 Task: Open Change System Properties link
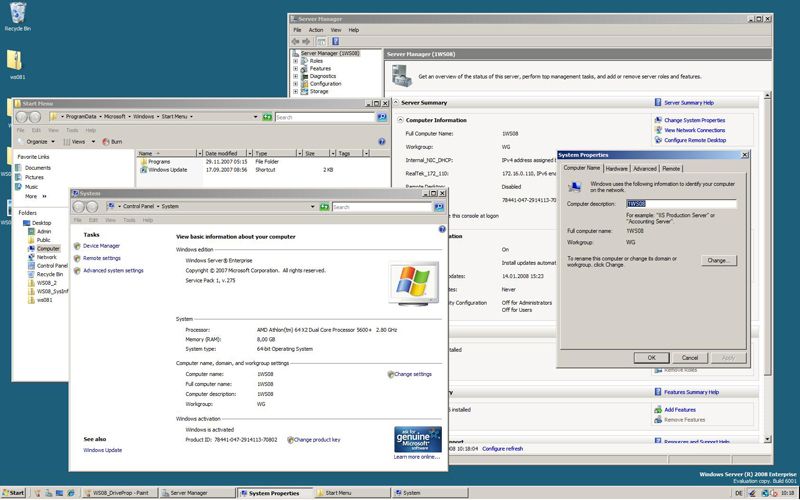click(694, 120)
